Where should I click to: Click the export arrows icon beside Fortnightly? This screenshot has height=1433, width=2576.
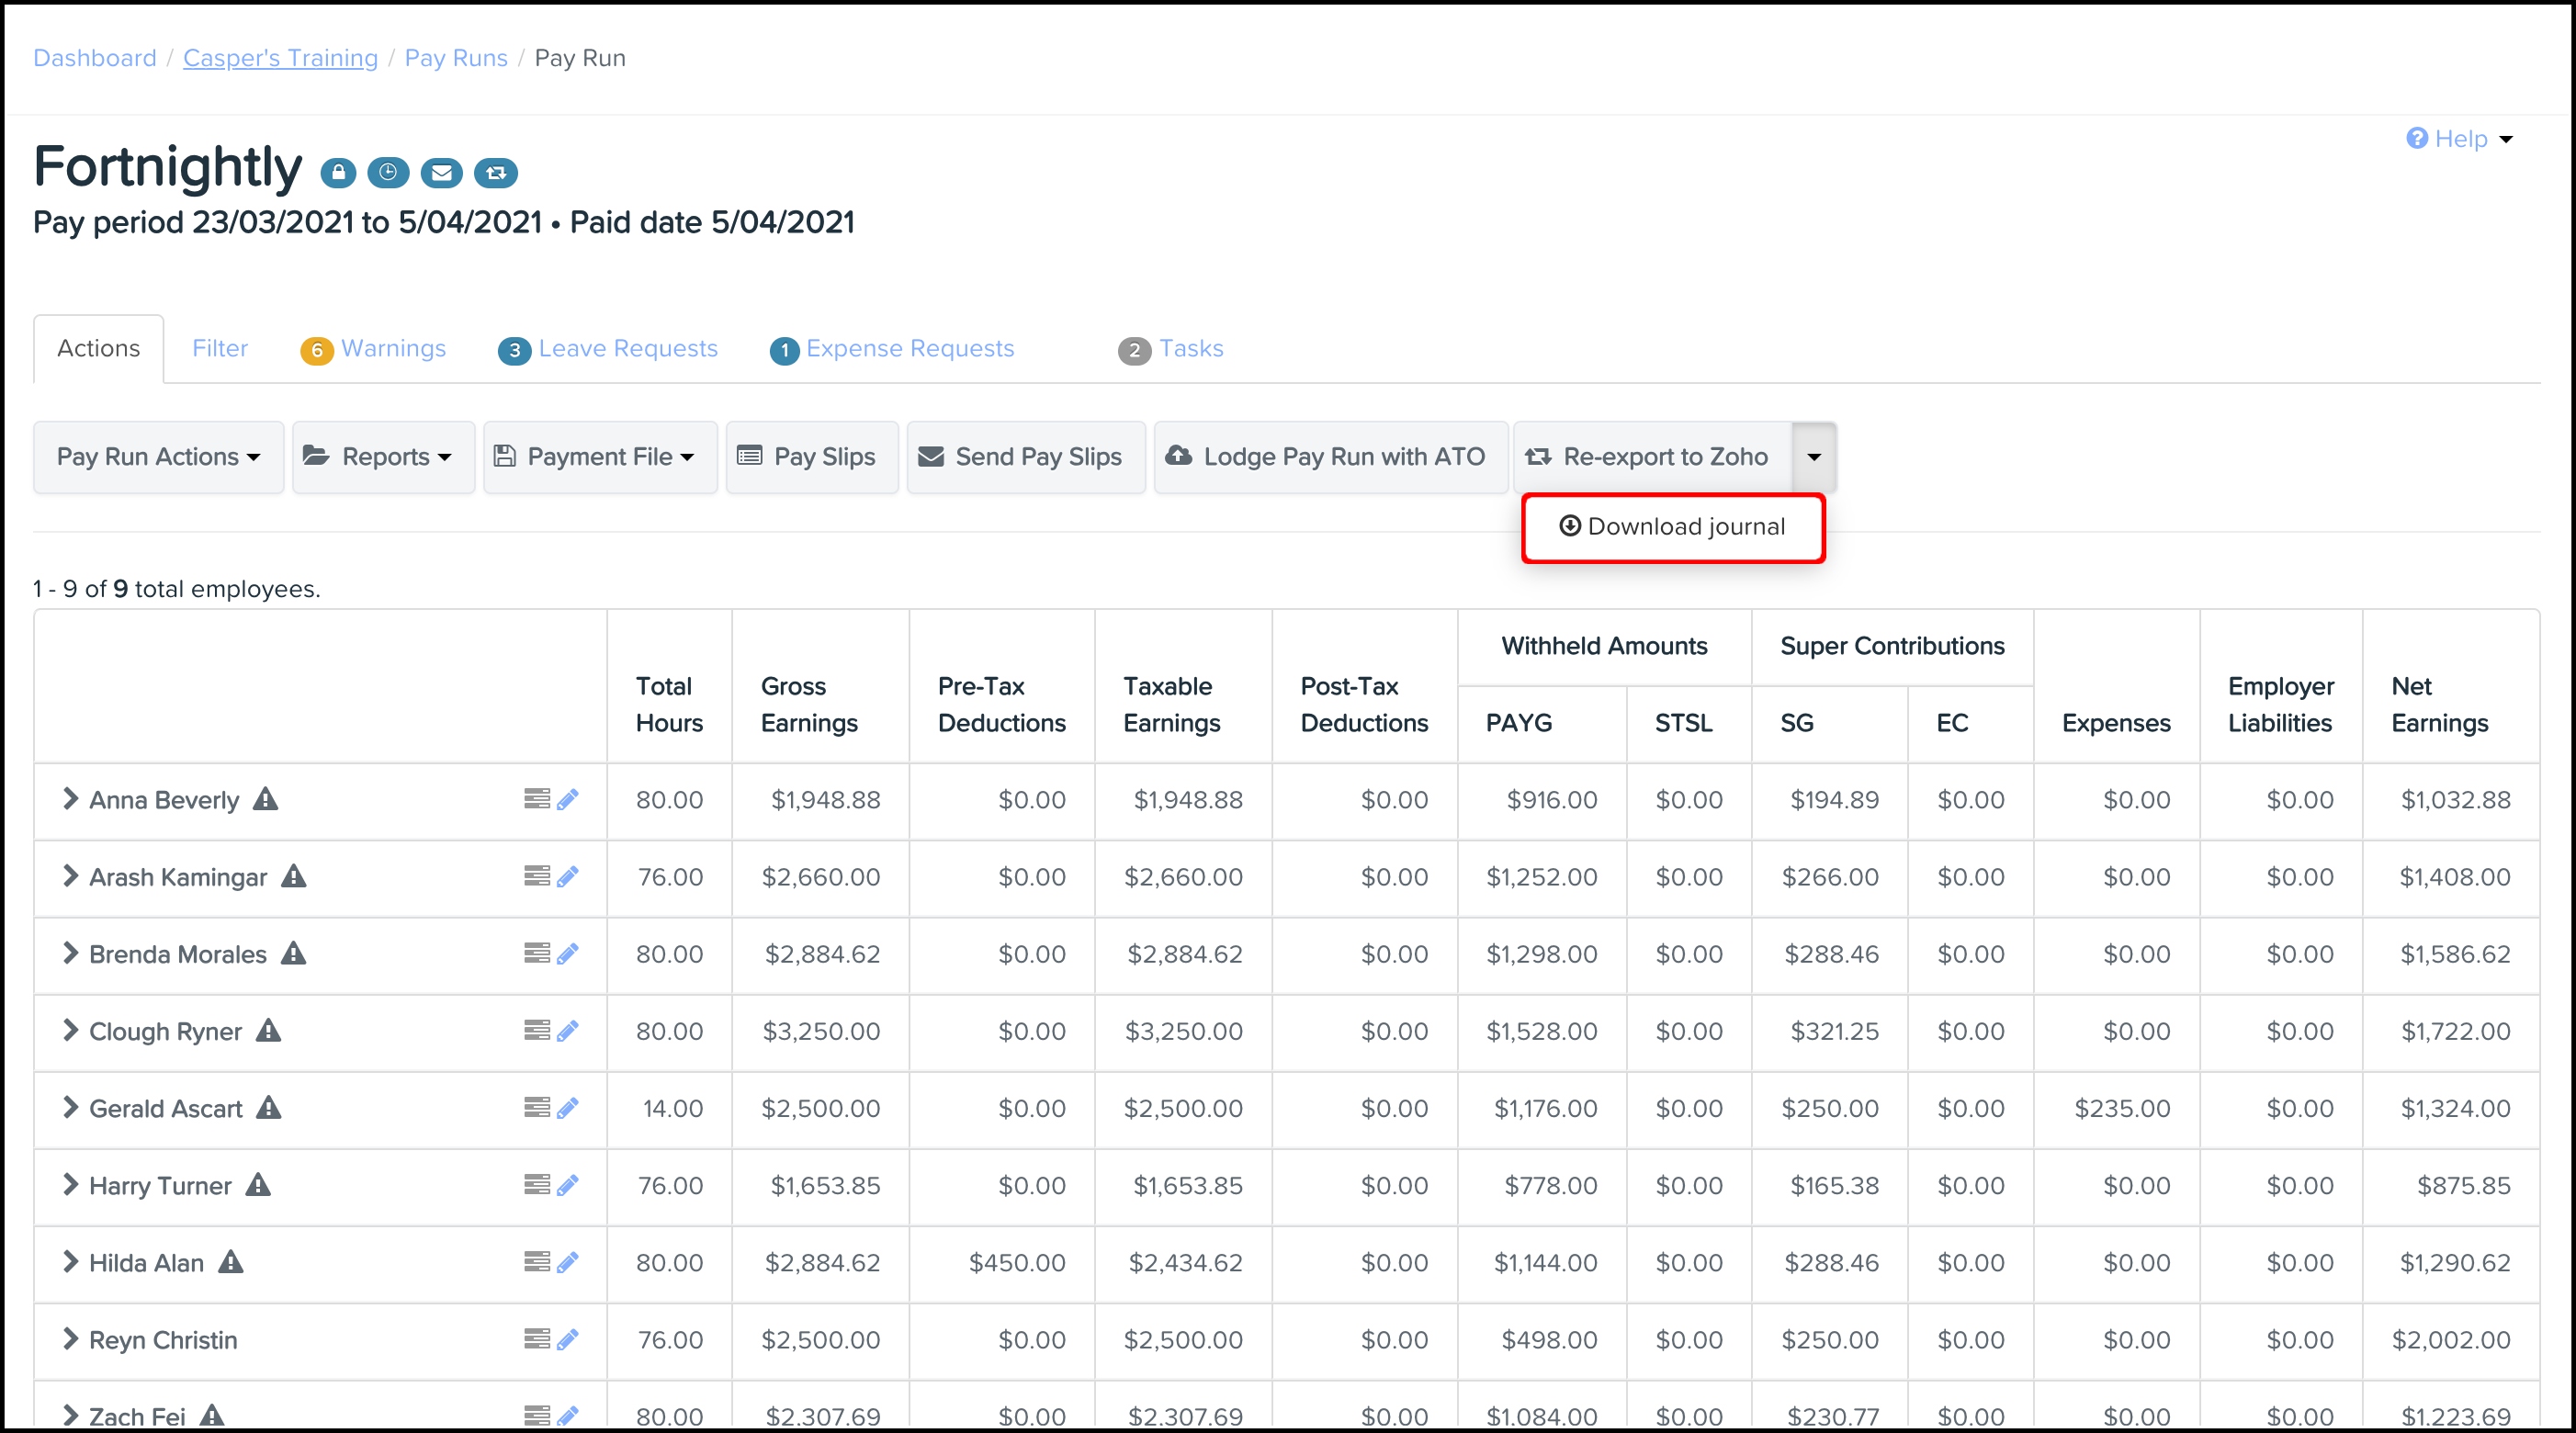click(x=495, y=173)
